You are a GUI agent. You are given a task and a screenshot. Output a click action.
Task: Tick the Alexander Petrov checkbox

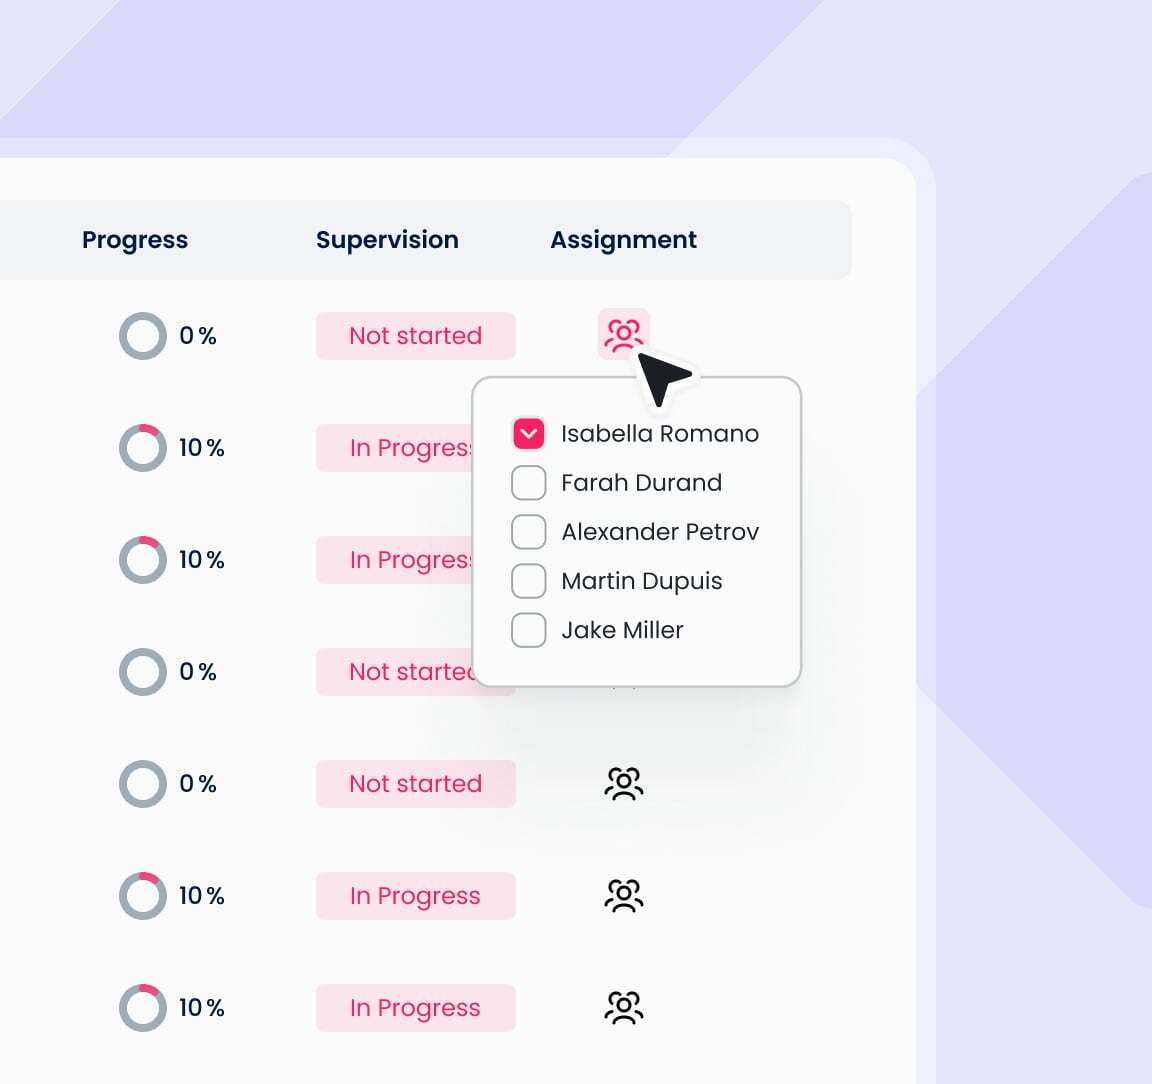click(x=528, y=531)
